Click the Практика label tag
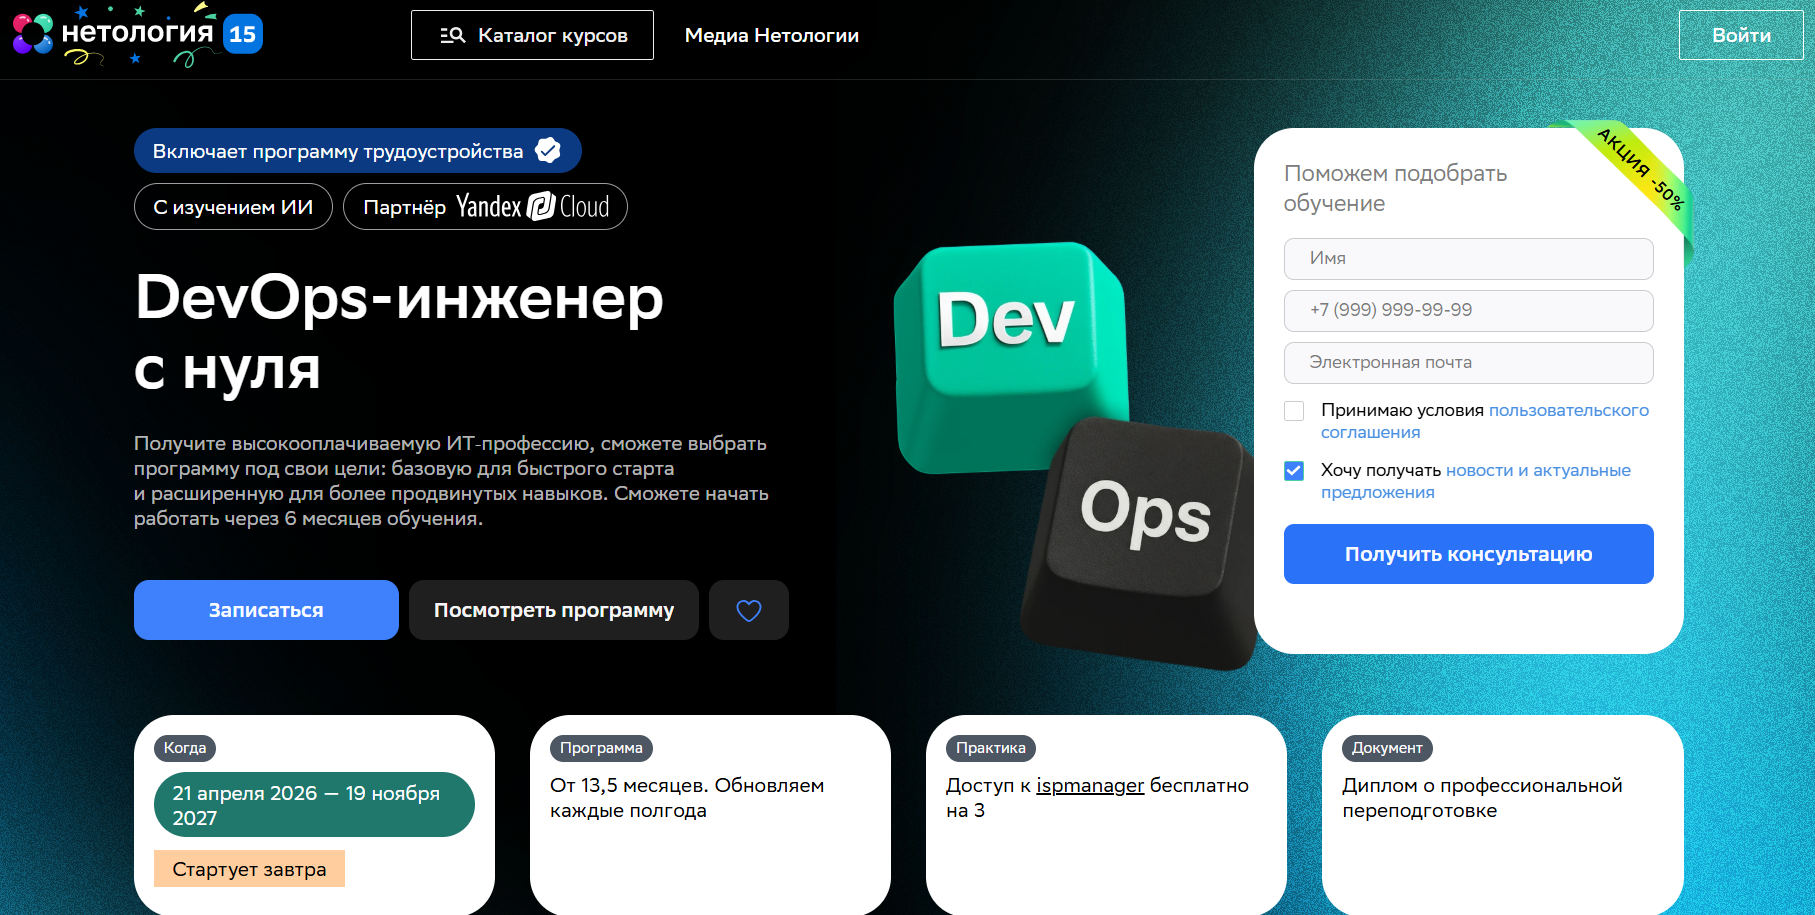 pyautogui.click(x=991, y=748)
